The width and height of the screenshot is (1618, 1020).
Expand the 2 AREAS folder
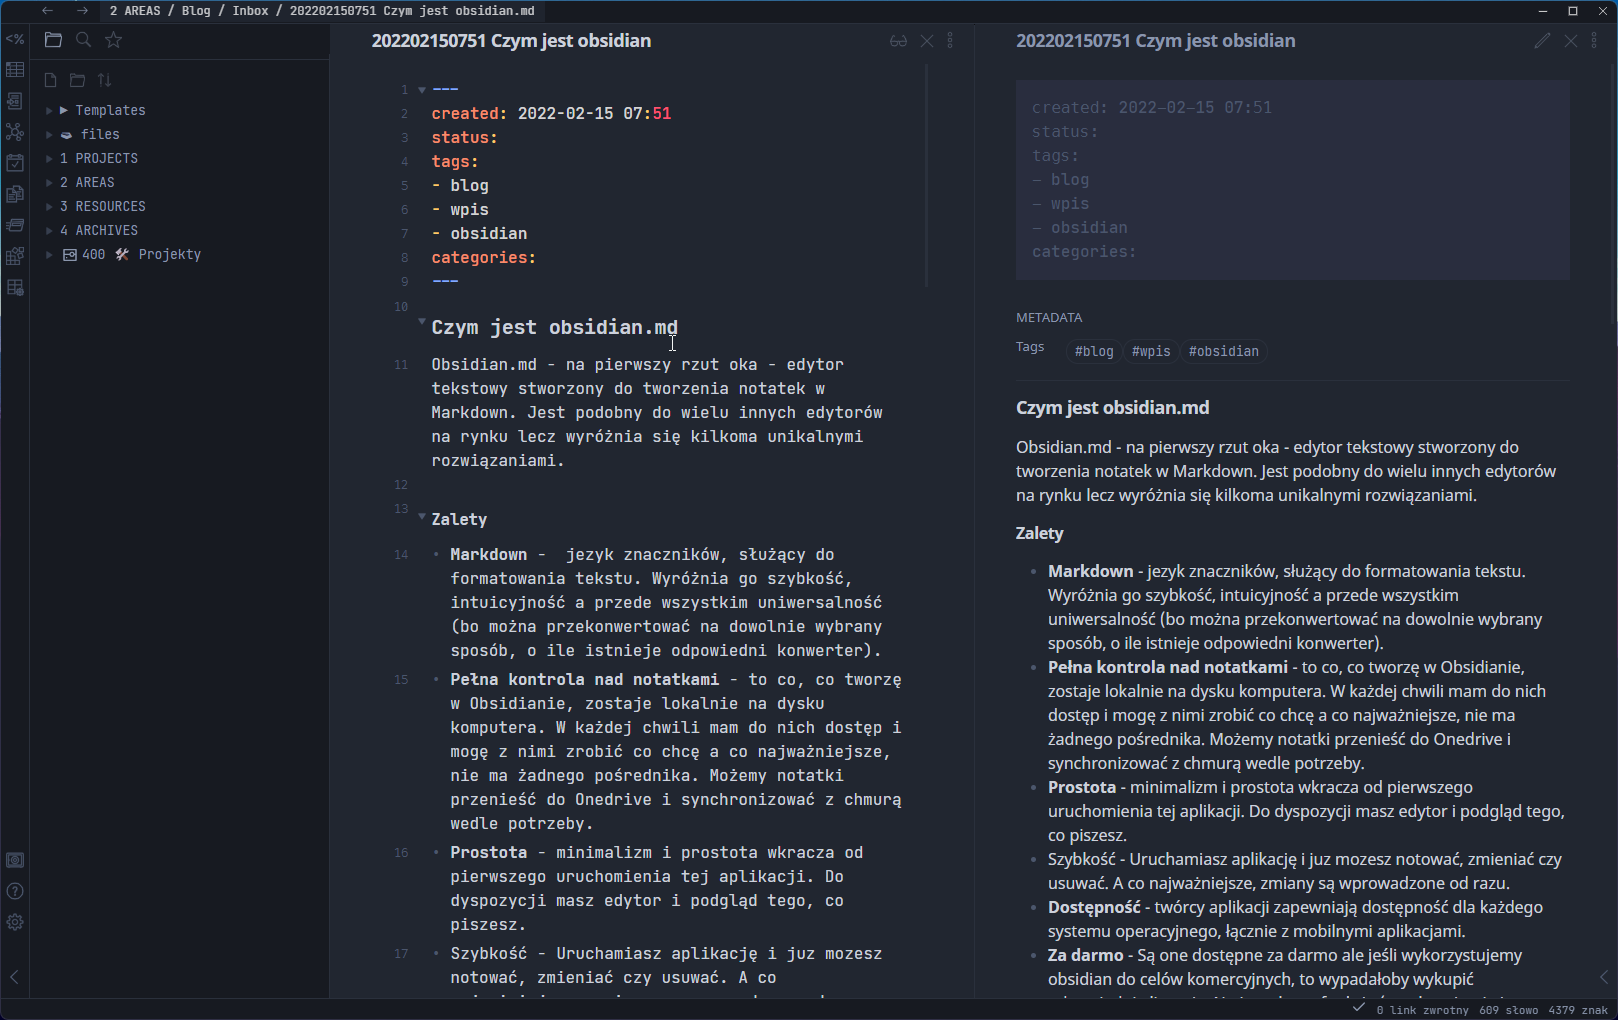click(49, 182)
